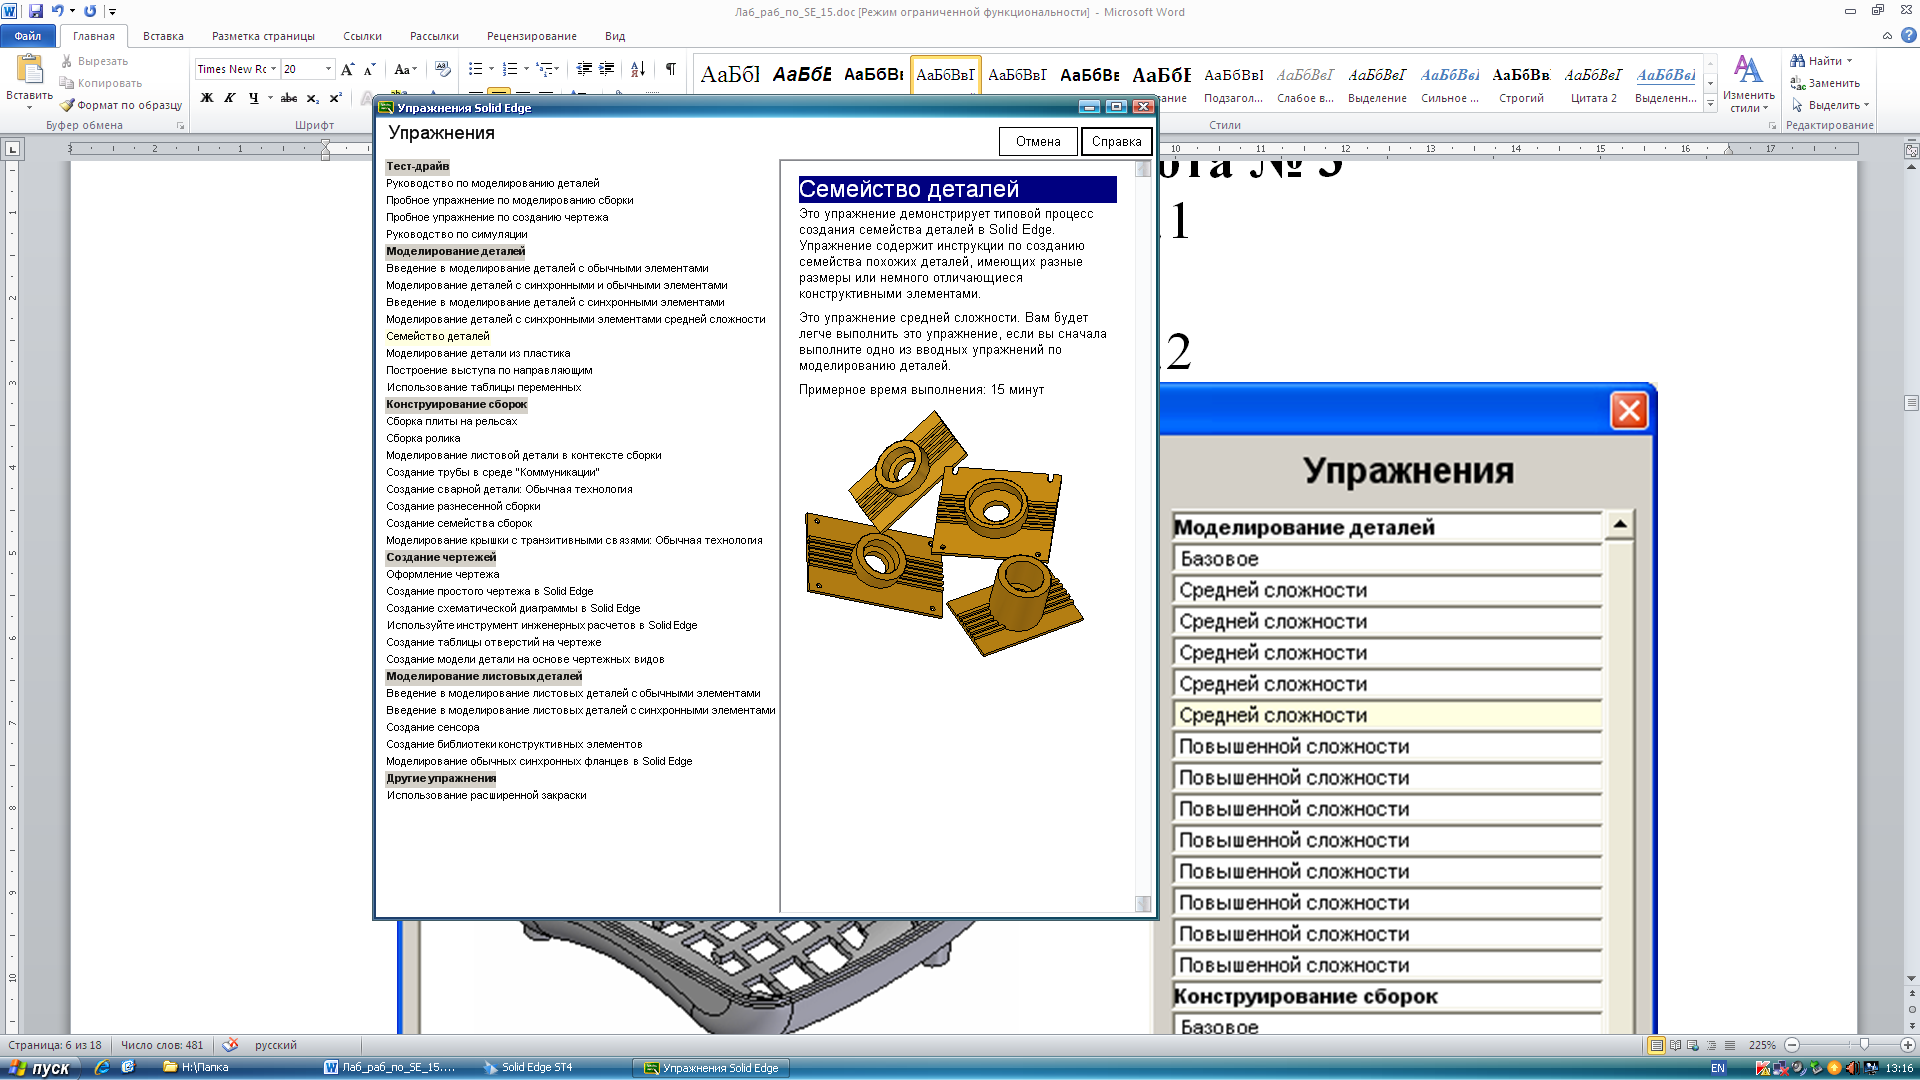Click the Redo/Repeat icon

coord(90,11)
